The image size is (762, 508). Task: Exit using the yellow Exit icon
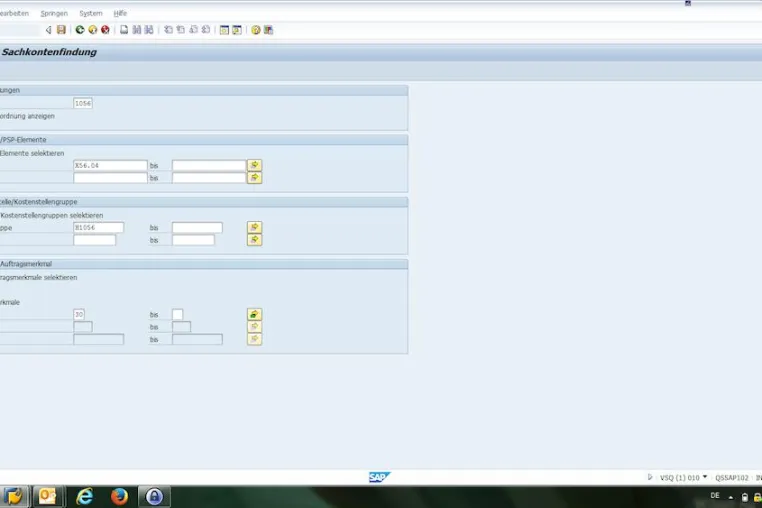[92, 30]
